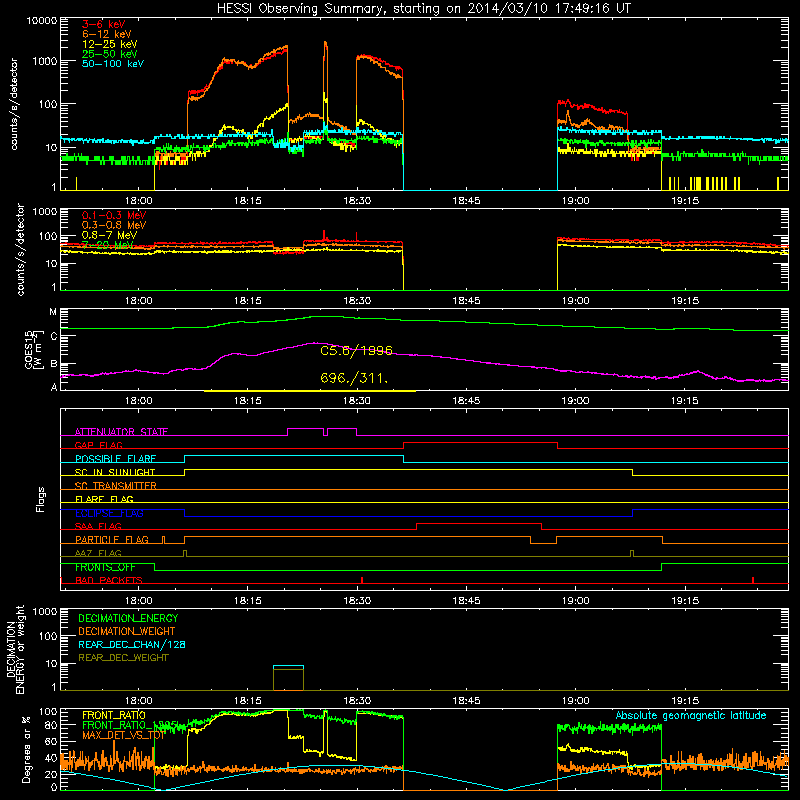Click the DECIMATION_ENERGY legend label
This screenshot has width=800, height=800.
[128, 618]
